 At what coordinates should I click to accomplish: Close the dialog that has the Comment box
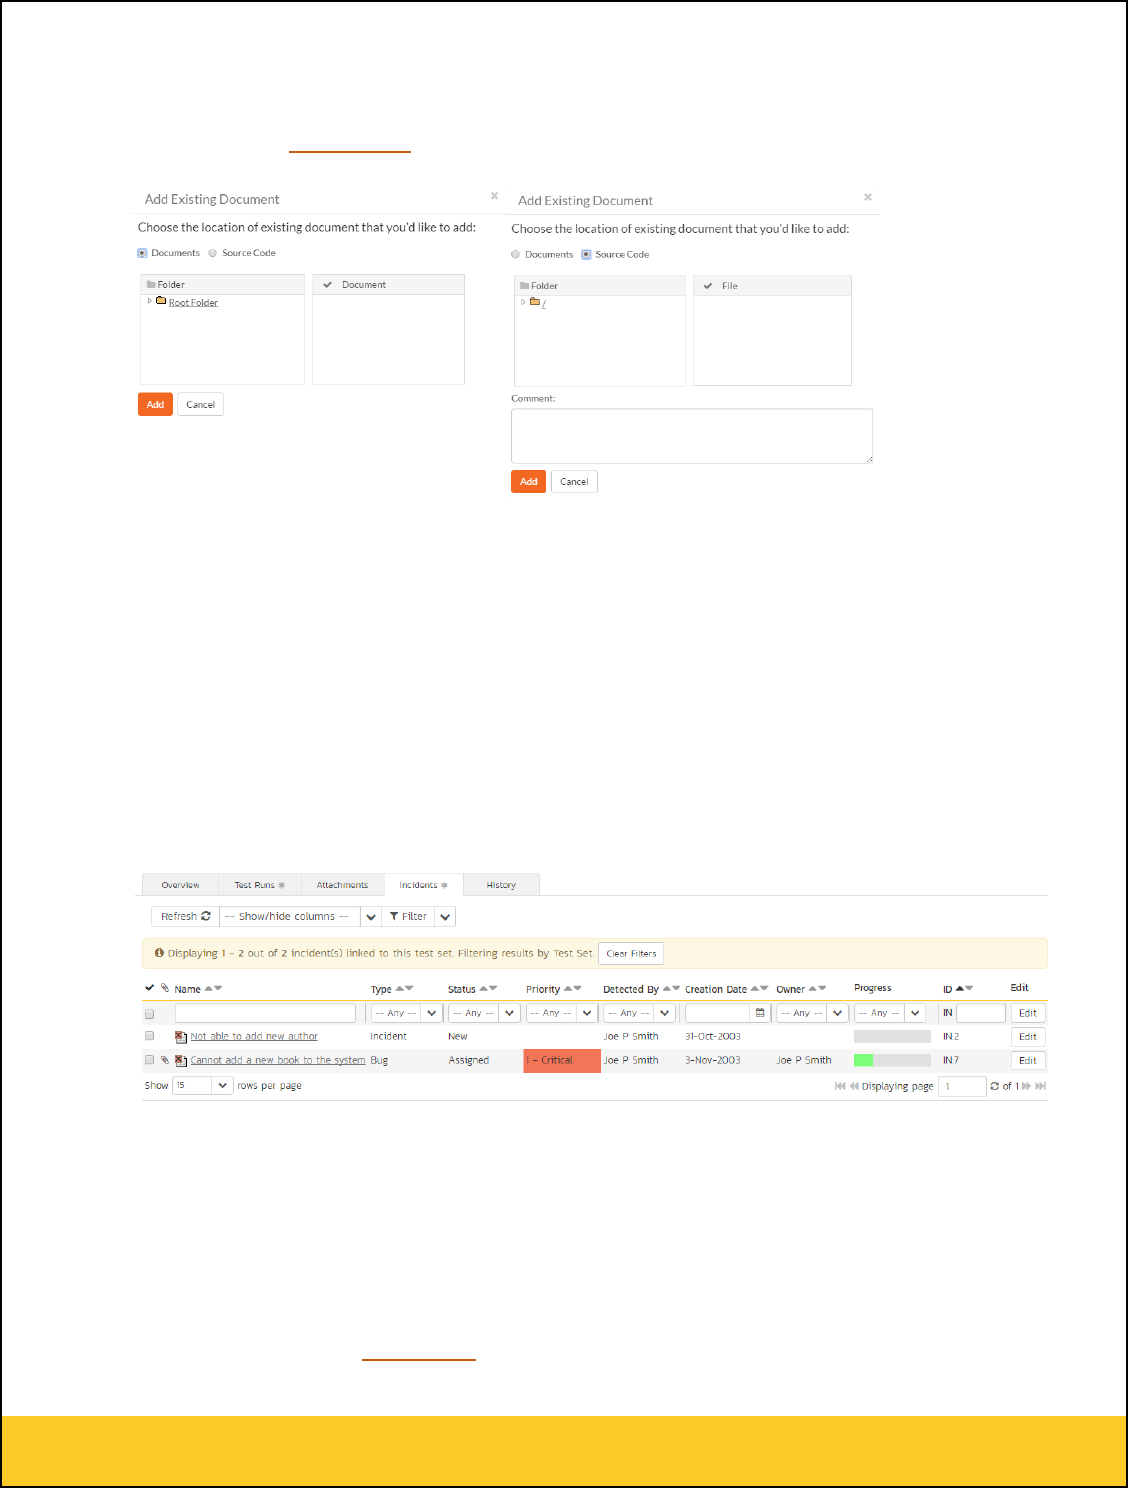point(868,197)
